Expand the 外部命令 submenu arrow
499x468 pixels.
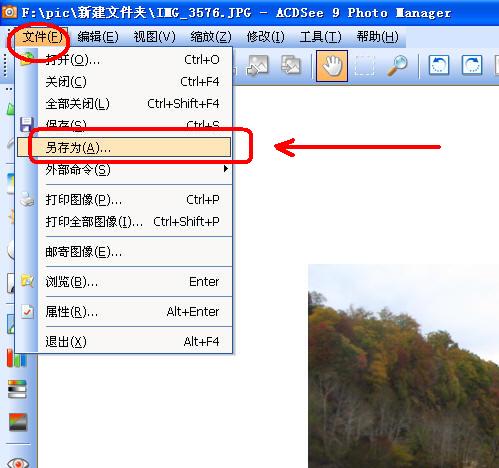(226, 169)
